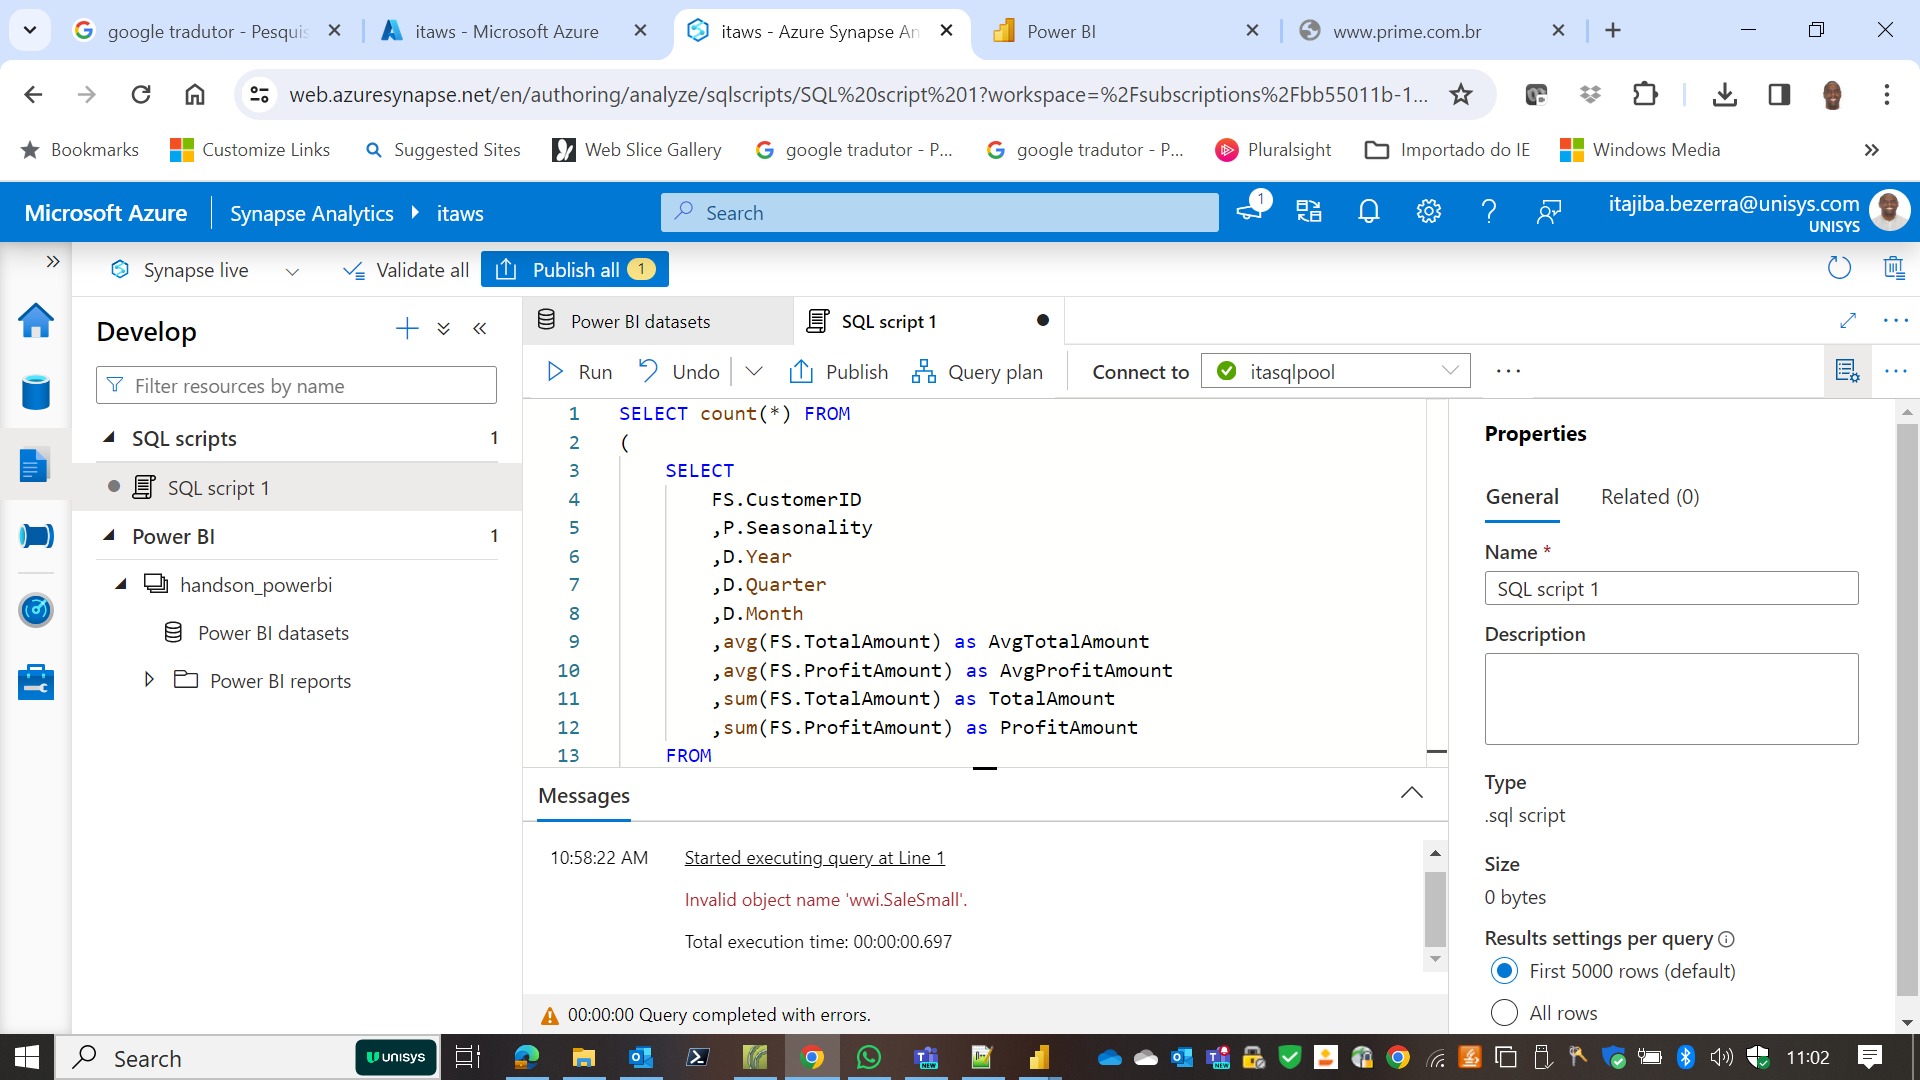Viewport: 1920px width, 1080px height.
Task: Open Power BI datasets tree item
Action: coord(273,633)
